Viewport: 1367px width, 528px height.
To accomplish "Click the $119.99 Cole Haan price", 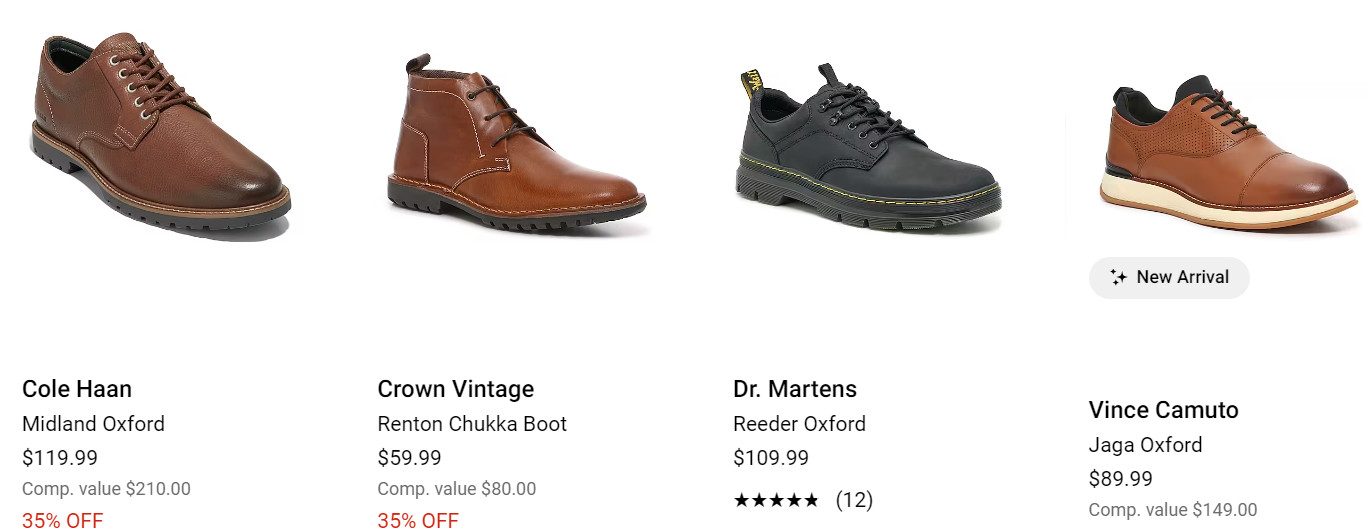I will (60, 458).
